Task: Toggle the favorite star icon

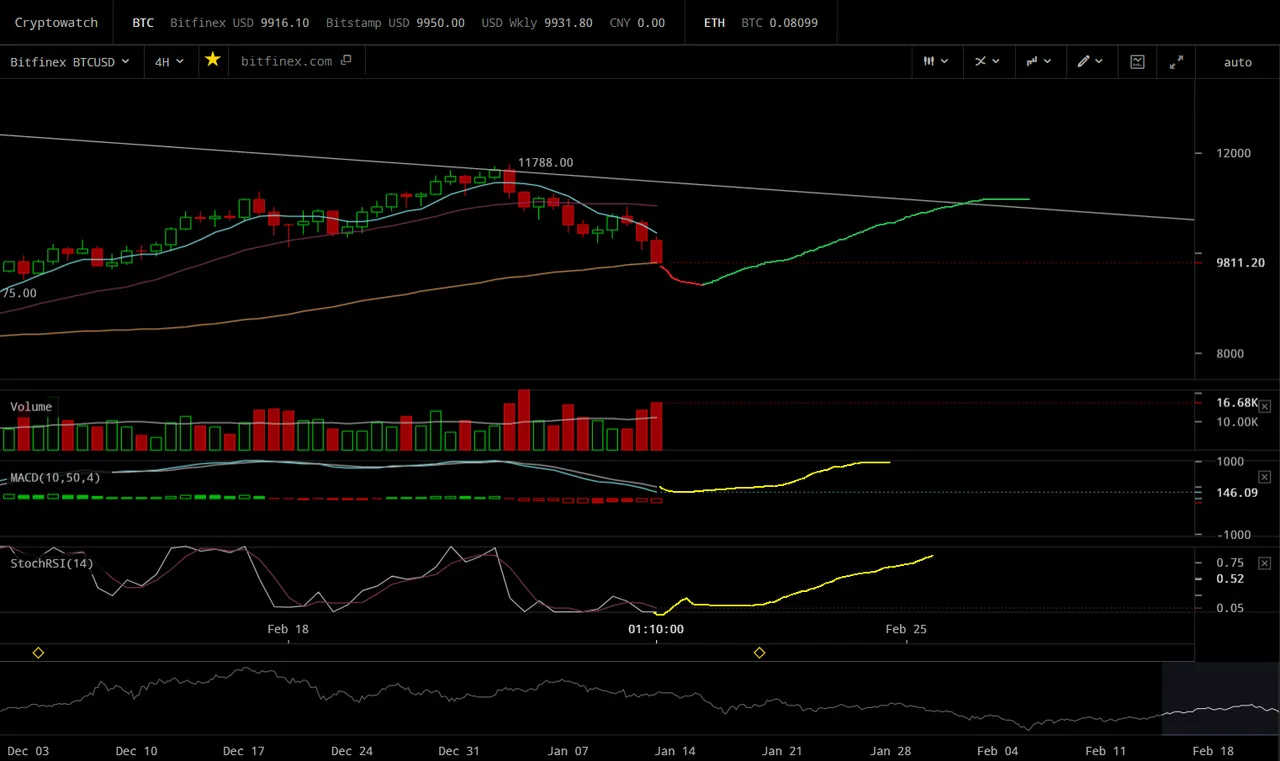Action: click(212, 60)
